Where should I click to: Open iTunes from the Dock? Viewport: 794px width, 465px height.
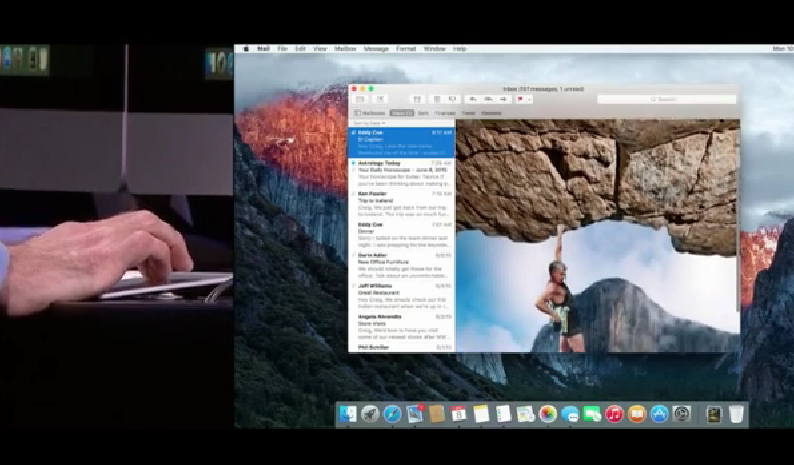click(614, 414)
